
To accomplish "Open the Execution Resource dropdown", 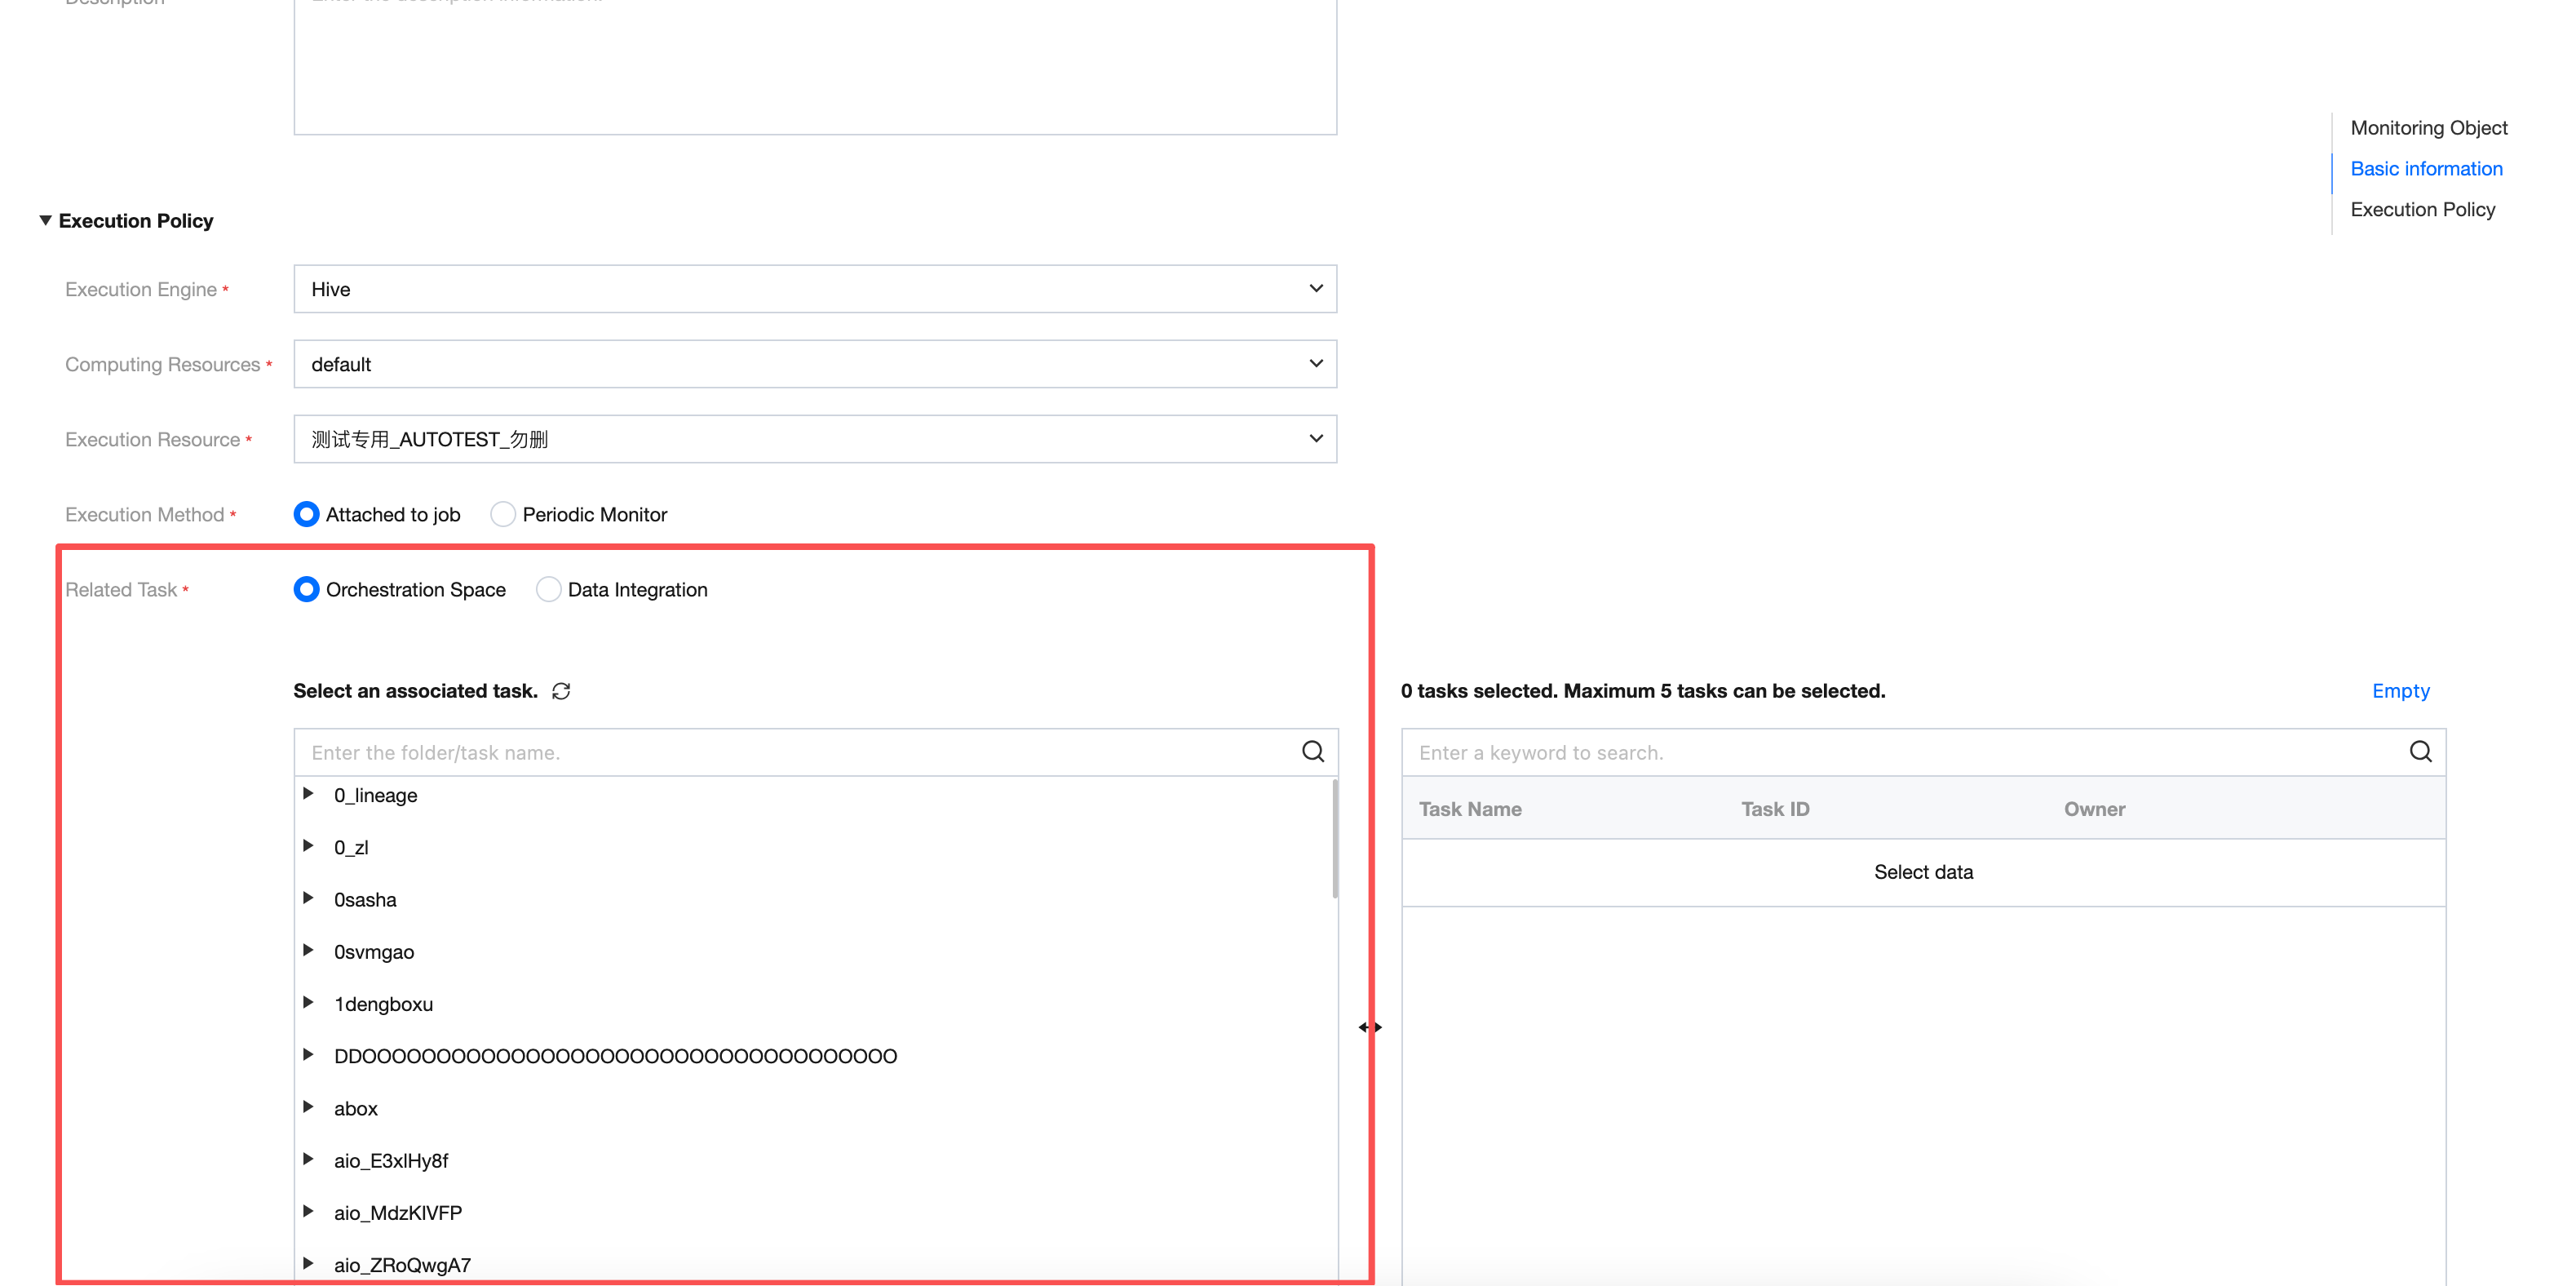I will [x=814, y=439].
